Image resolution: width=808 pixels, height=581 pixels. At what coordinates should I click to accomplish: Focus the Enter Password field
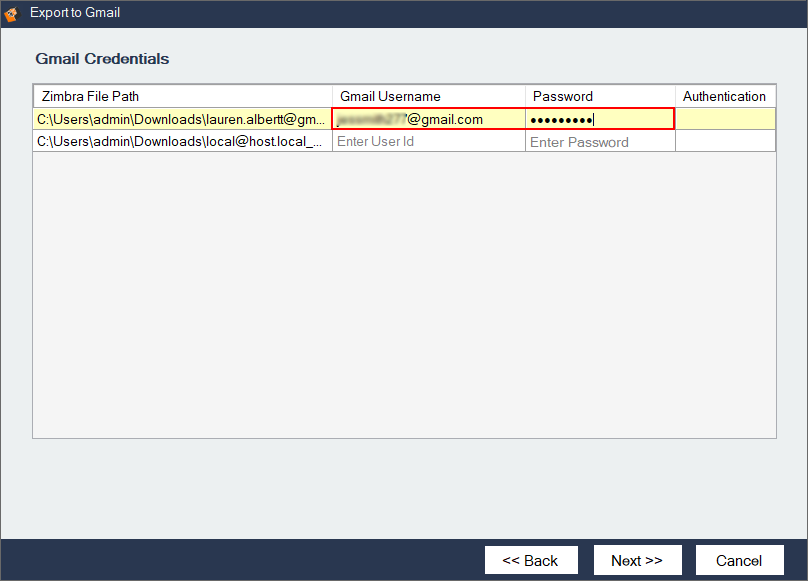600,142
